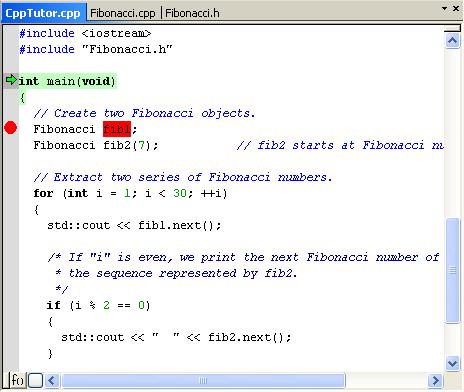
Task: Click the red breakpoint marker in margin
Action: pos(11,128)
